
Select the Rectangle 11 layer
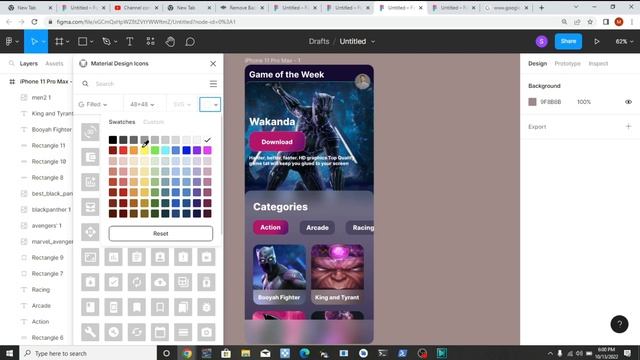point(48,146)
